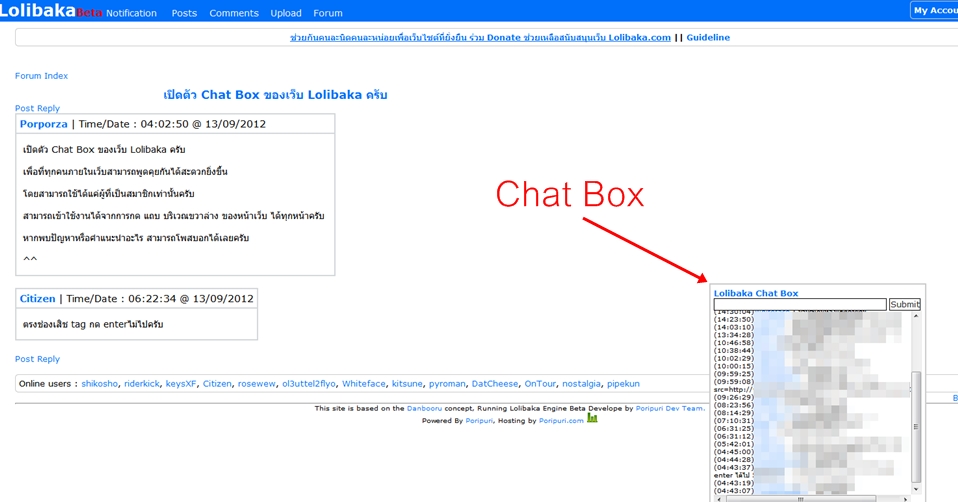Go to the Comments section

234,13
